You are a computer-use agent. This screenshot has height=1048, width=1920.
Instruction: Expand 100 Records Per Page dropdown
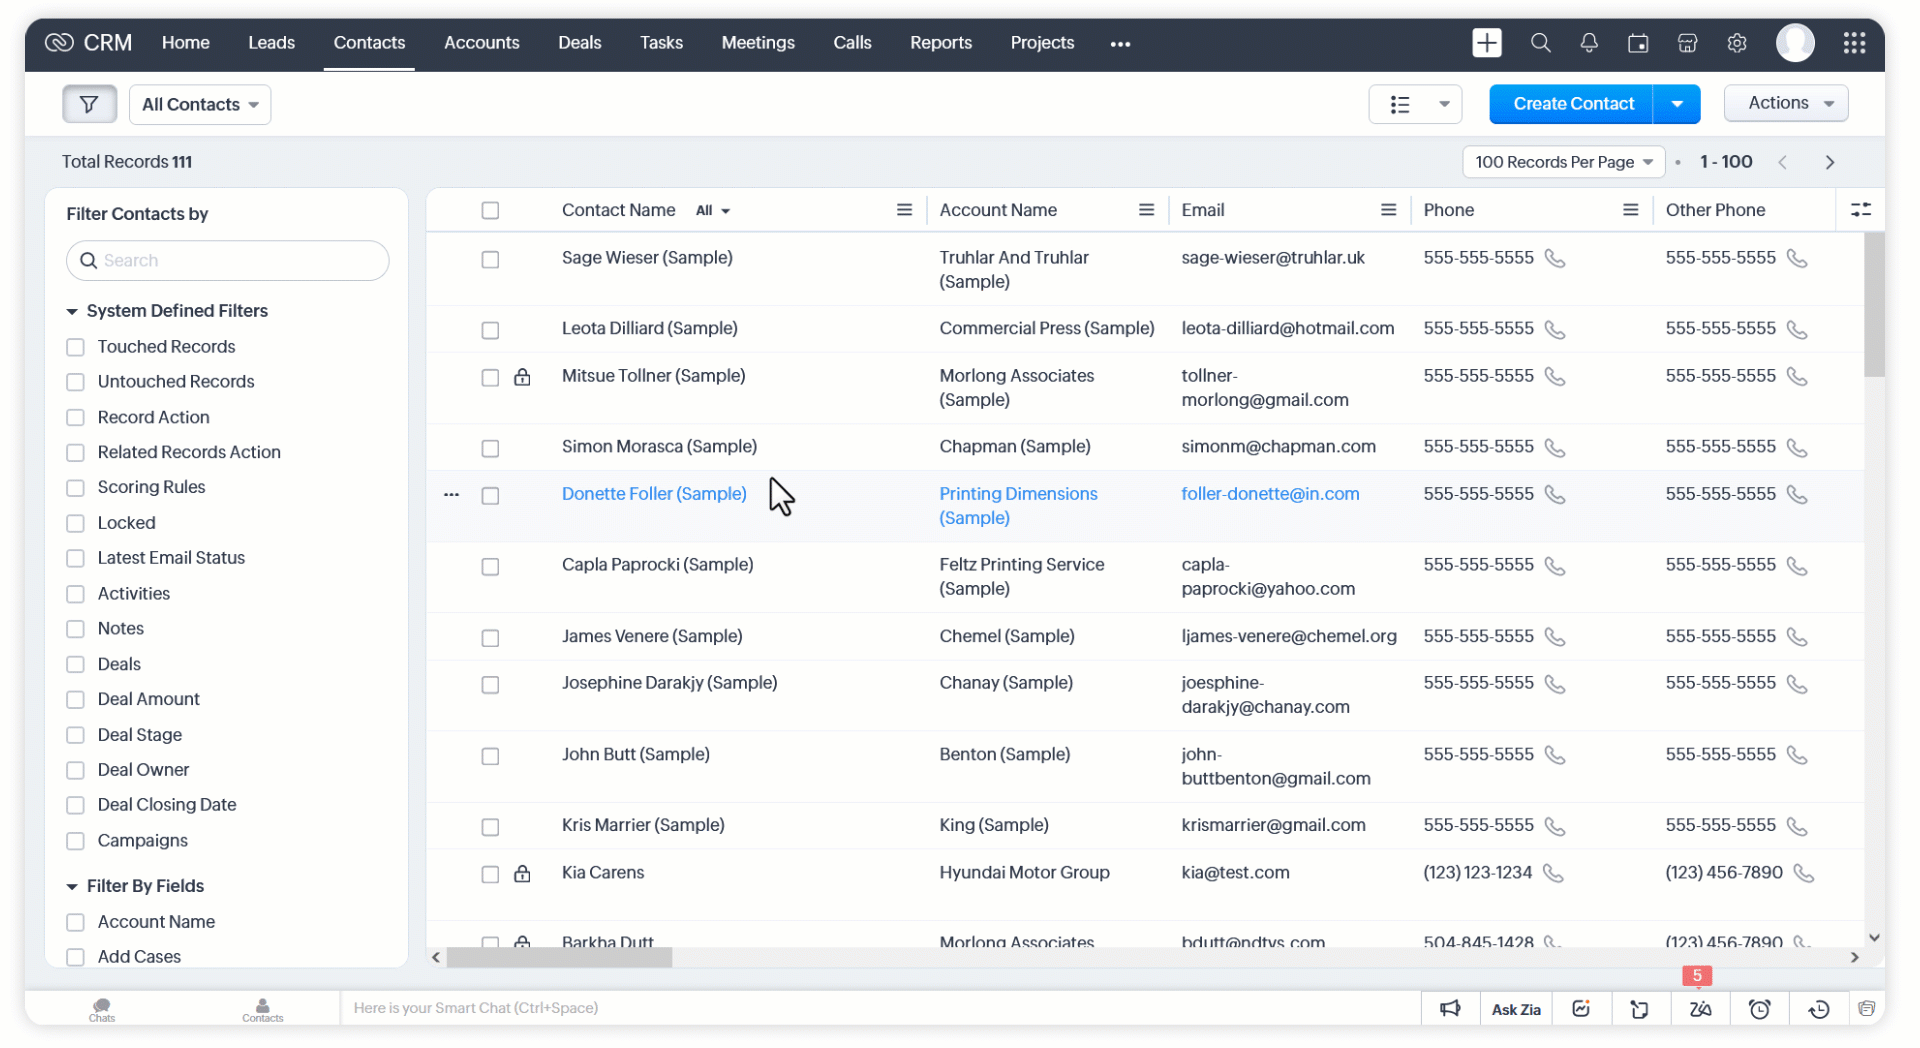(1563, 162)
